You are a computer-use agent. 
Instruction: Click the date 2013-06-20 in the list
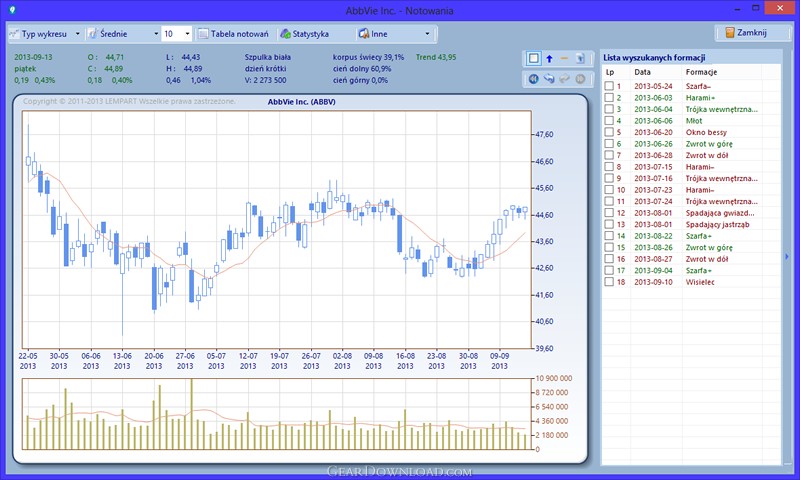point(653,132)
